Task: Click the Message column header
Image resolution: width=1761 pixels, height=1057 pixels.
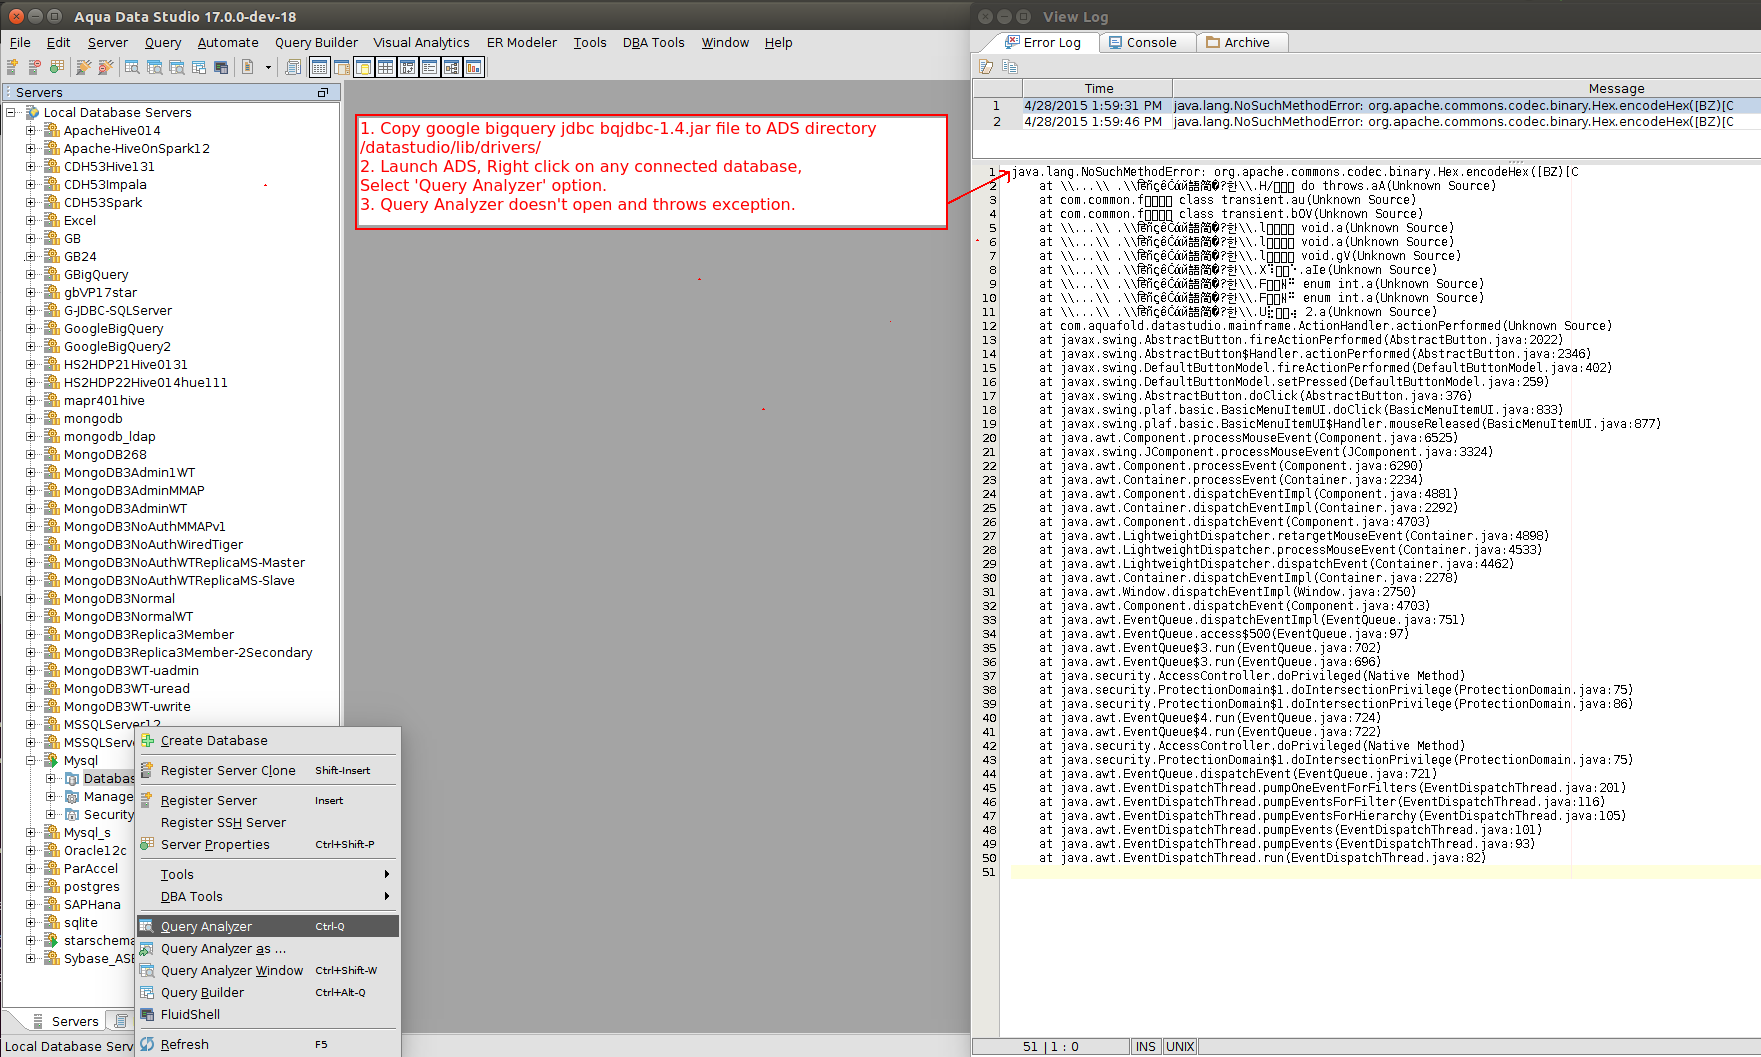Action: [1616, 88]
